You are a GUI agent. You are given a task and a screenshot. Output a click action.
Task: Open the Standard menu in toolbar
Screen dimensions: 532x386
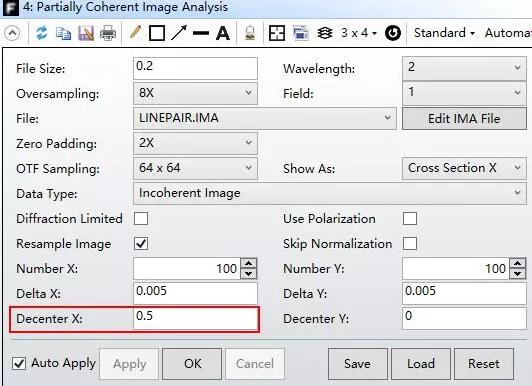[x=444, y=33]
